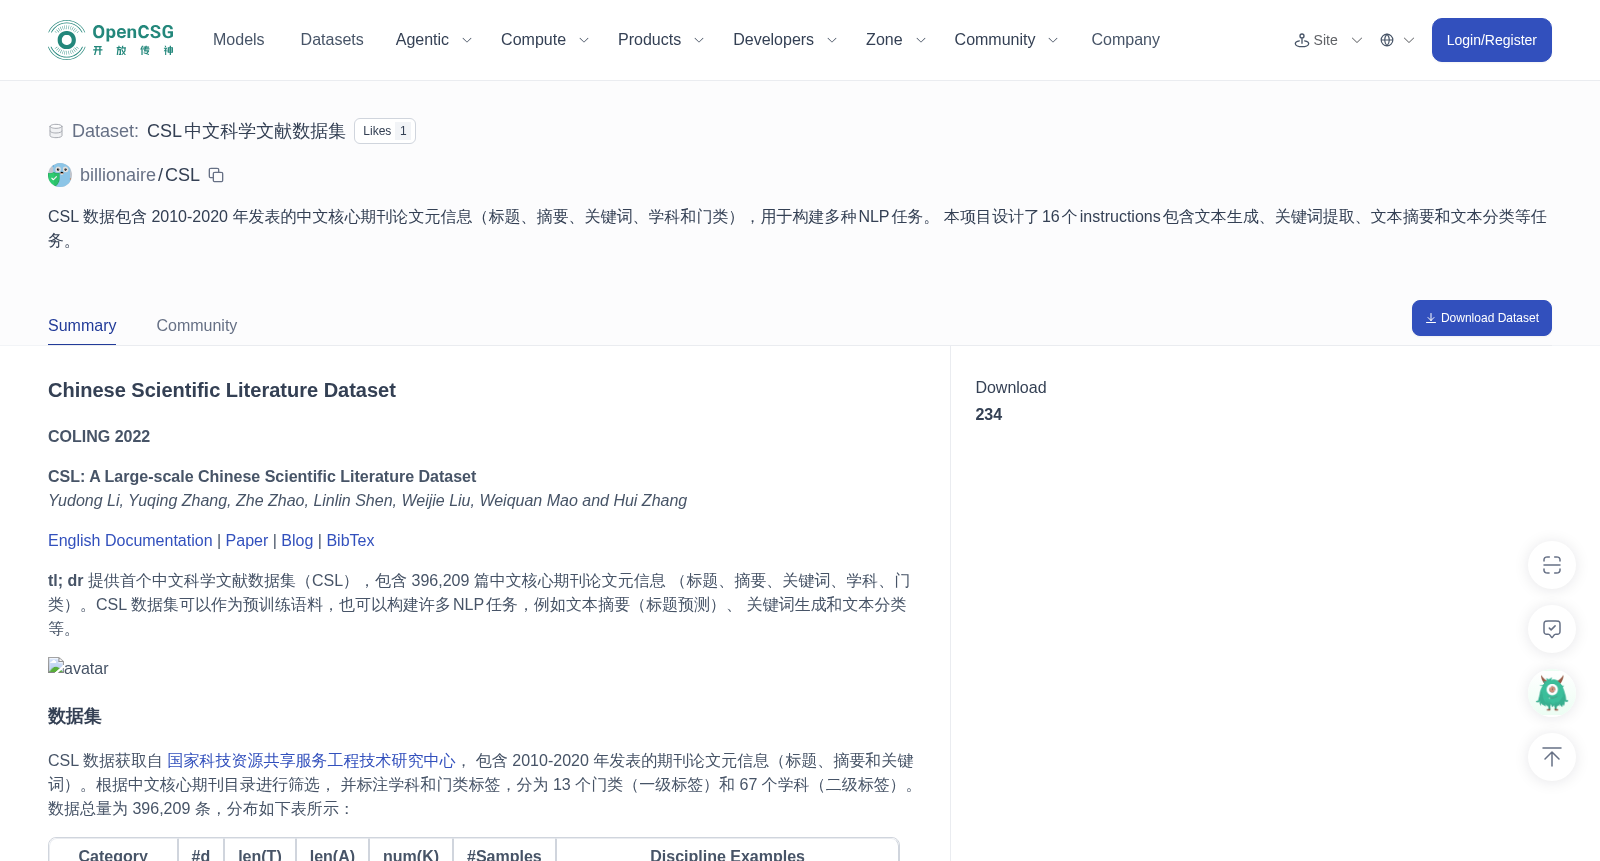Image resolution: width=1600 pixels, height=861 pixels.
Task: Click the dataset database icon
Action: [x=56, y=131]
